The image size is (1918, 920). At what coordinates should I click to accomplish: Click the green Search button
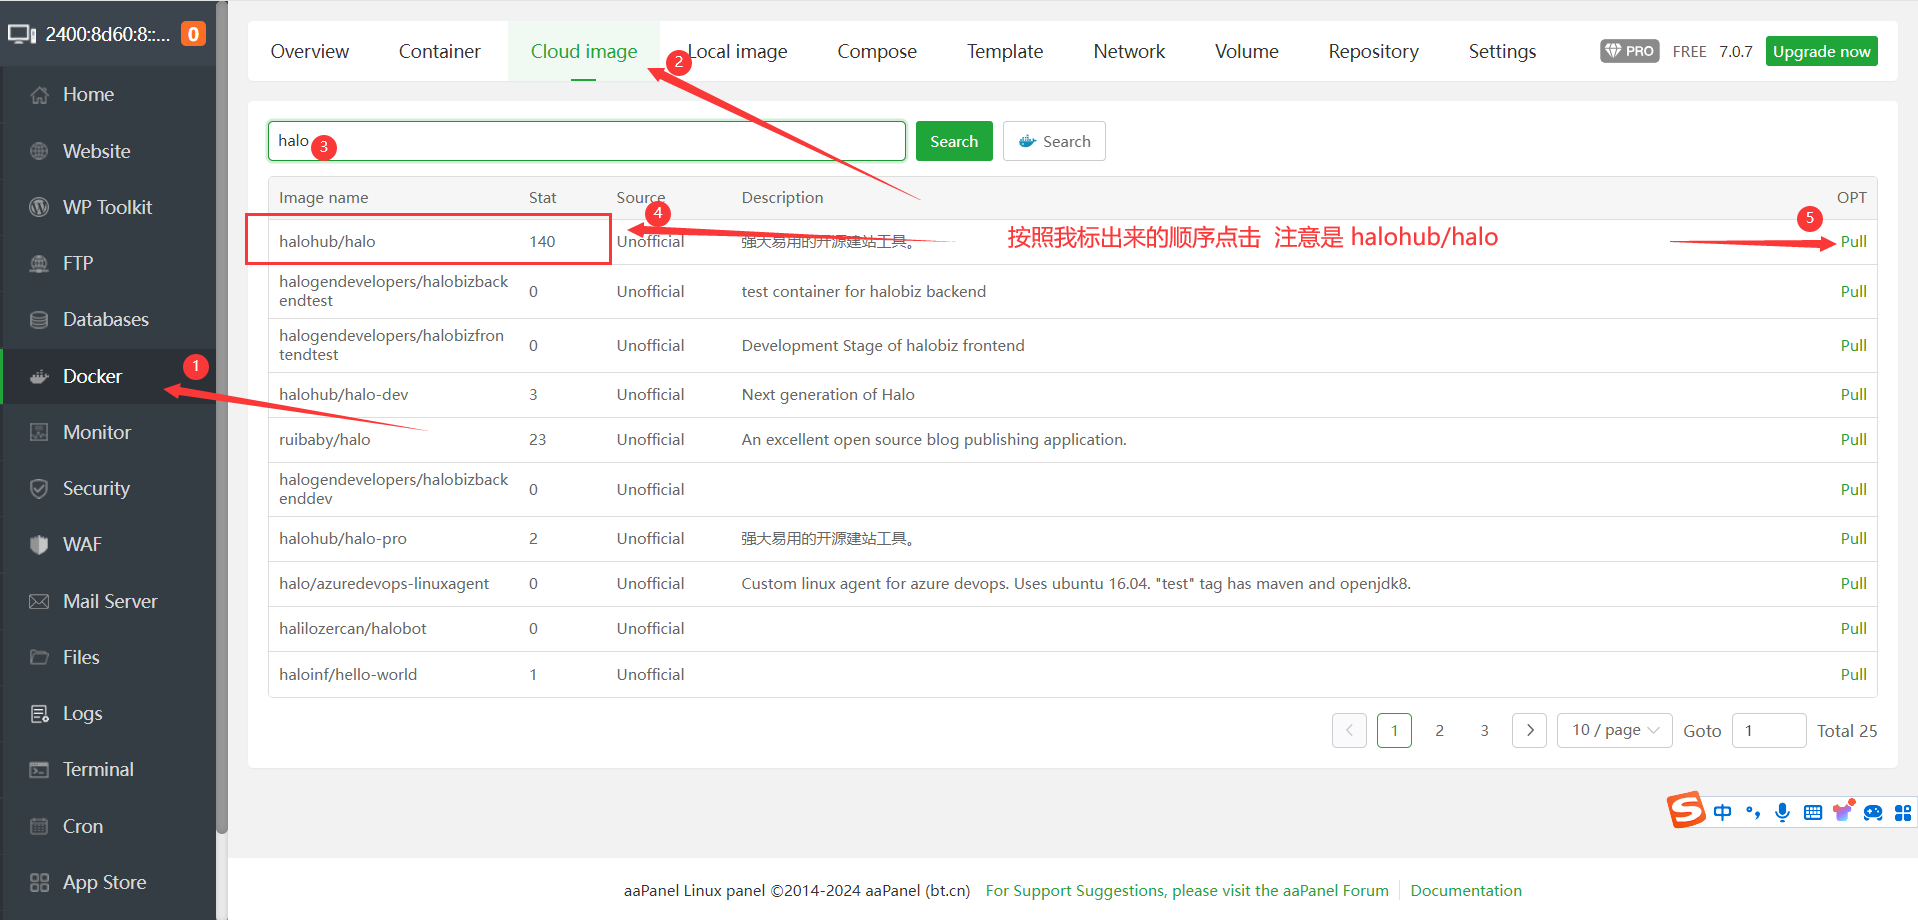click(x=954, y=141)
